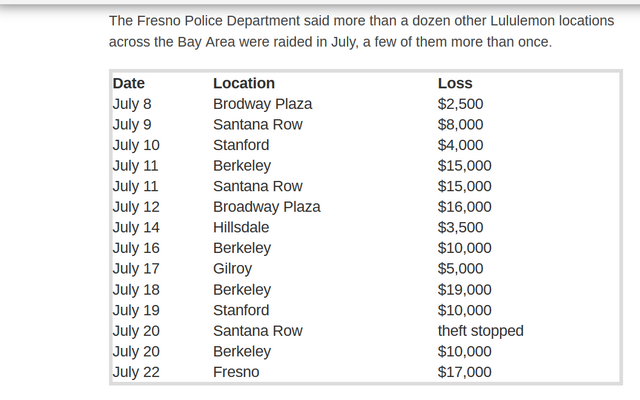Click the $8,000 Santana Row loss
This screenshot has width=640, height=400.
click(460, 124)
